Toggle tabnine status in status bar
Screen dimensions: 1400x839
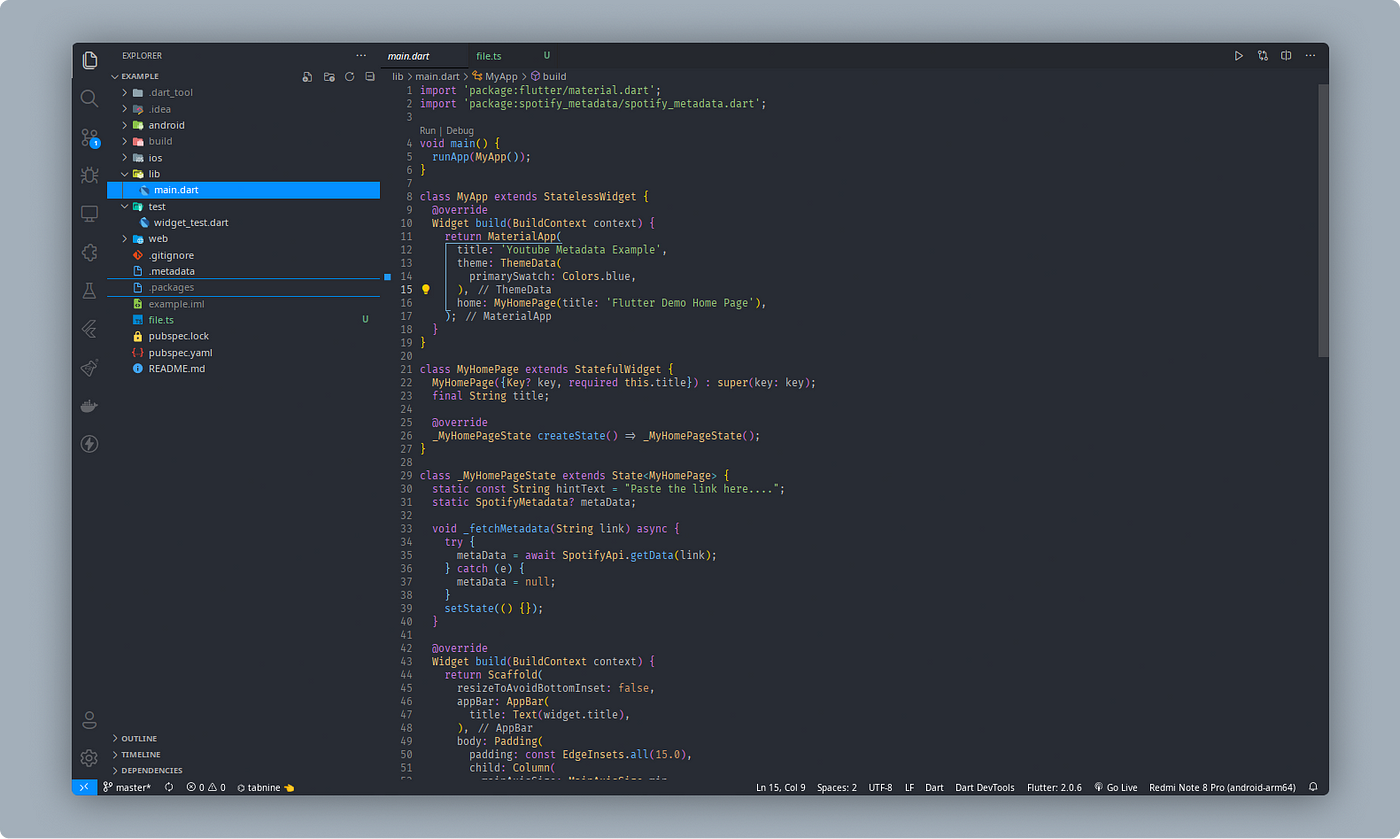coord(266,787)
